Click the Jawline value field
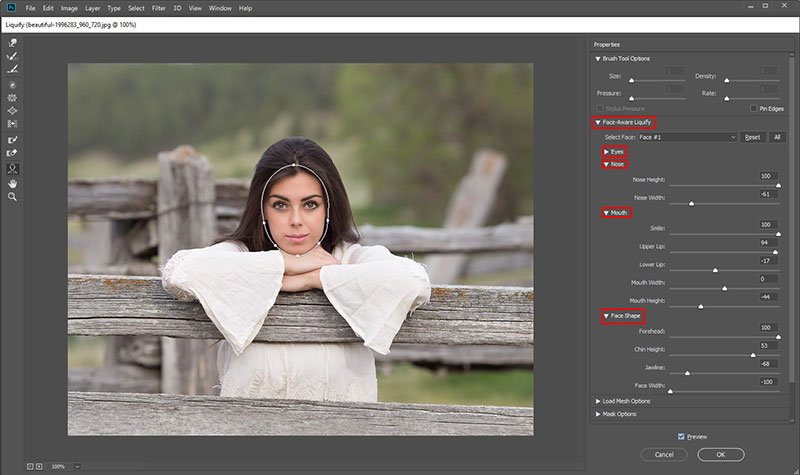 tap(769, 364)
